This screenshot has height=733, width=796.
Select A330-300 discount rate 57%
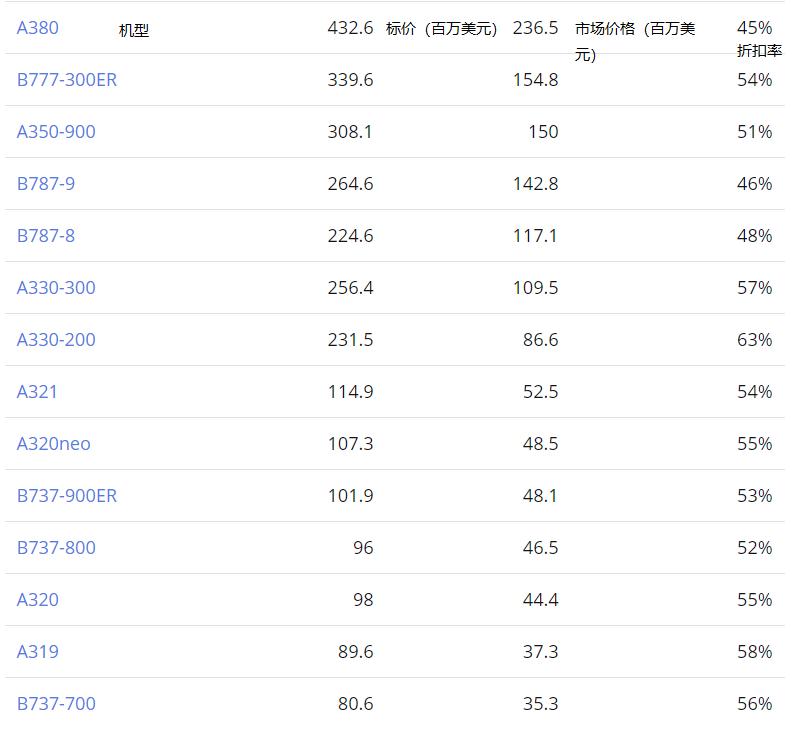754,288
